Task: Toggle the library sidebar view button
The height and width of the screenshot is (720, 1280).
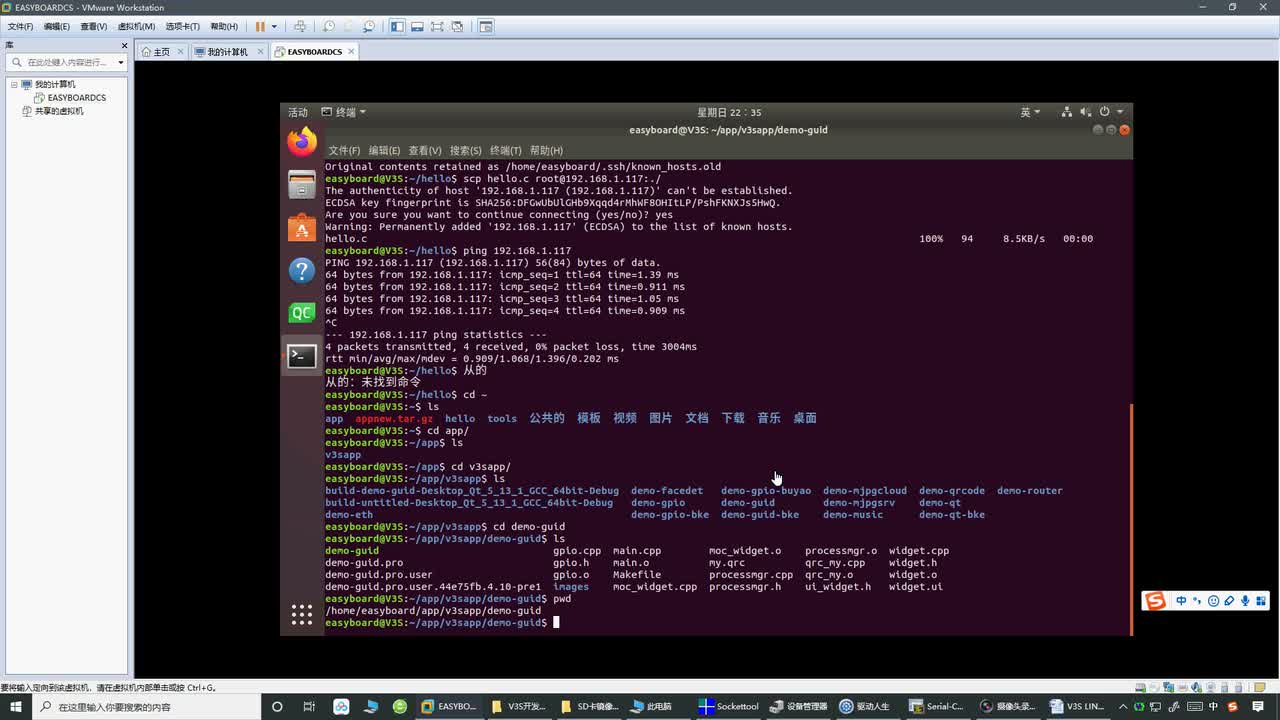Action: (397, 27)
